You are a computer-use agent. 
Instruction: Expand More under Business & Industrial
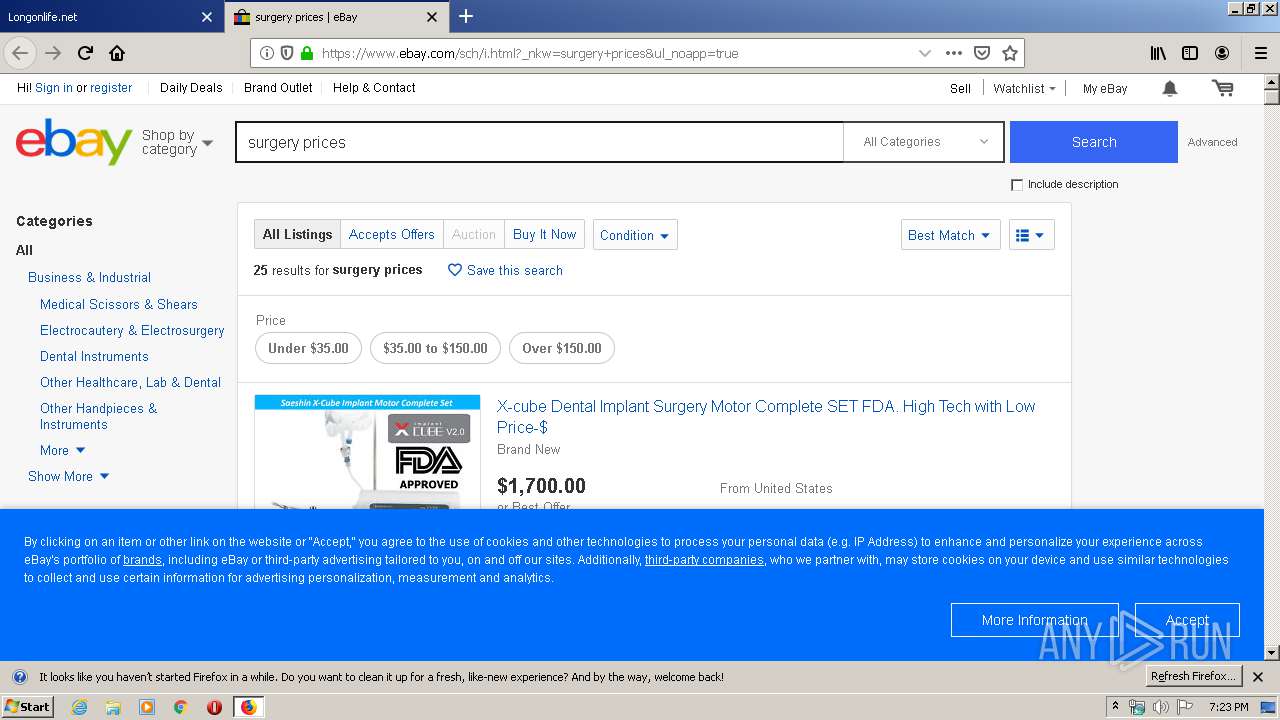[63, 451]
